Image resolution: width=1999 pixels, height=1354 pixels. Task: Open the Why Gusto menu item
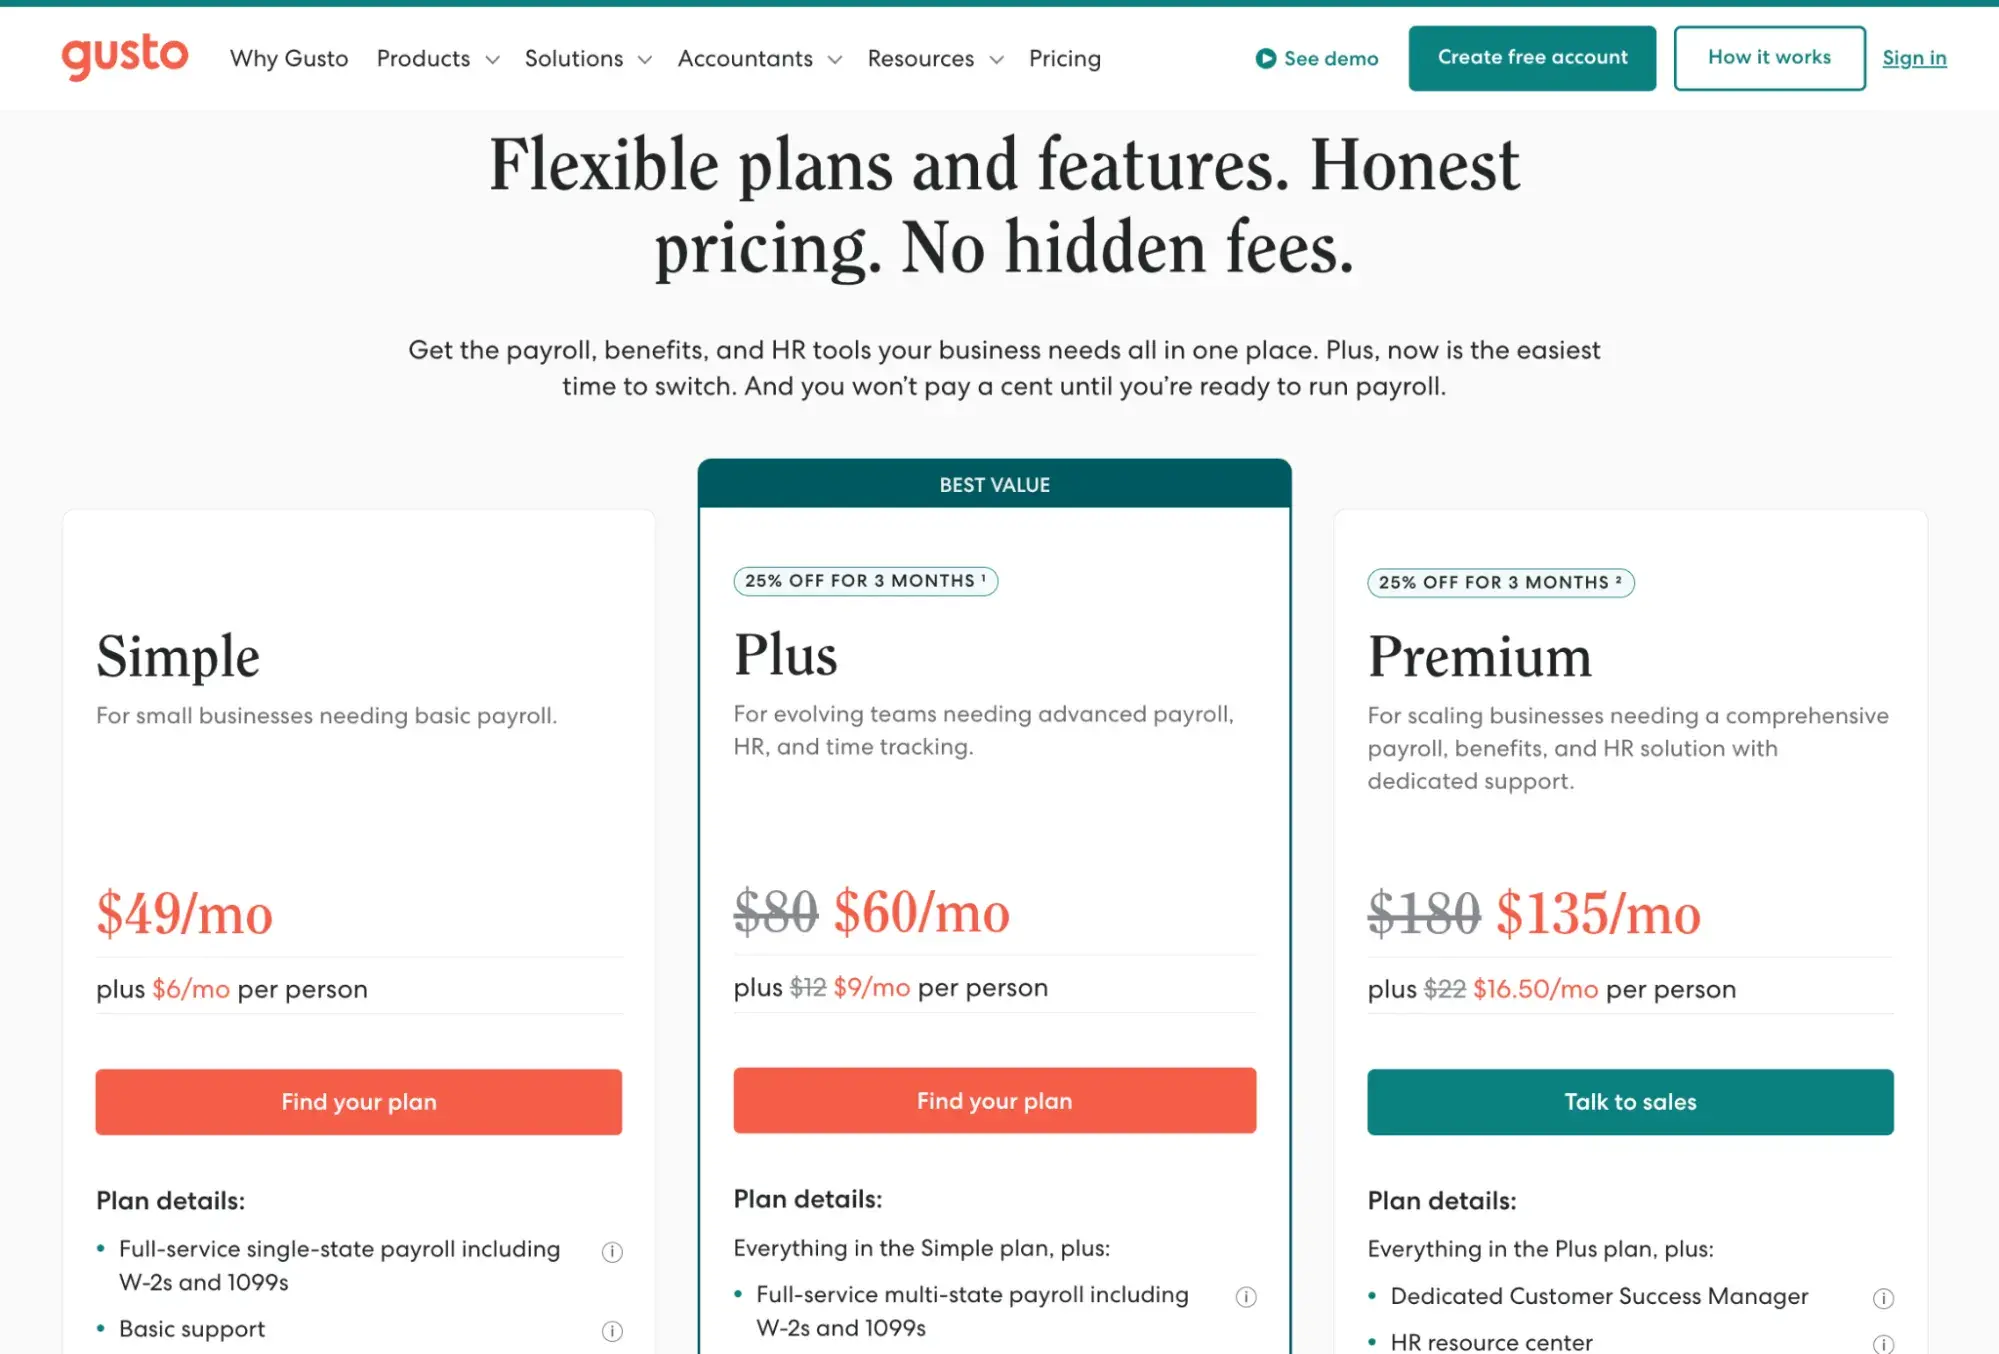tap(289, 59)
